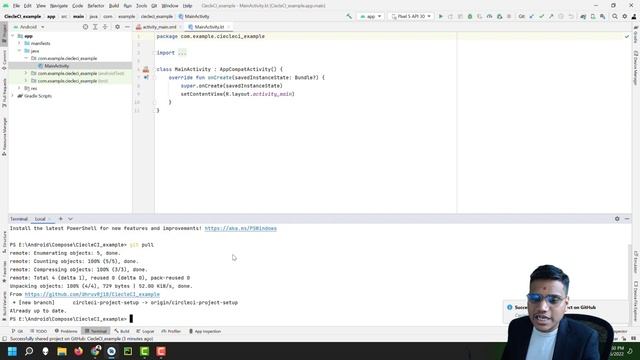Toggle the Project tool window stripe
This screenshot has height=360, width=640.
click(x=4, y=34)
